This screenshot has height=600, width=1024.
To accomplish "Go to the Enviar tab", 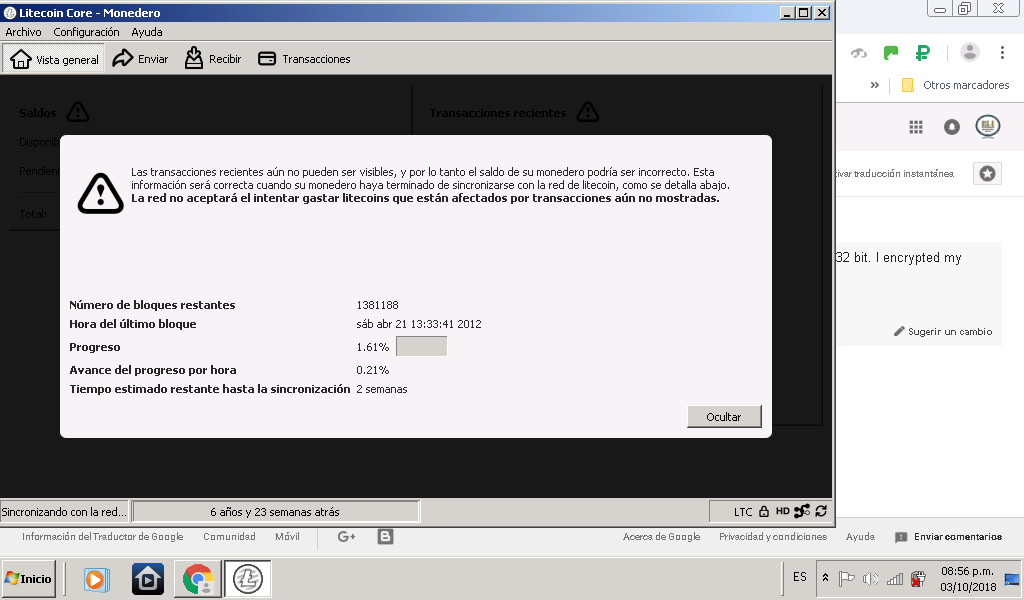I will pyautogui.click(x=140, y=59).
